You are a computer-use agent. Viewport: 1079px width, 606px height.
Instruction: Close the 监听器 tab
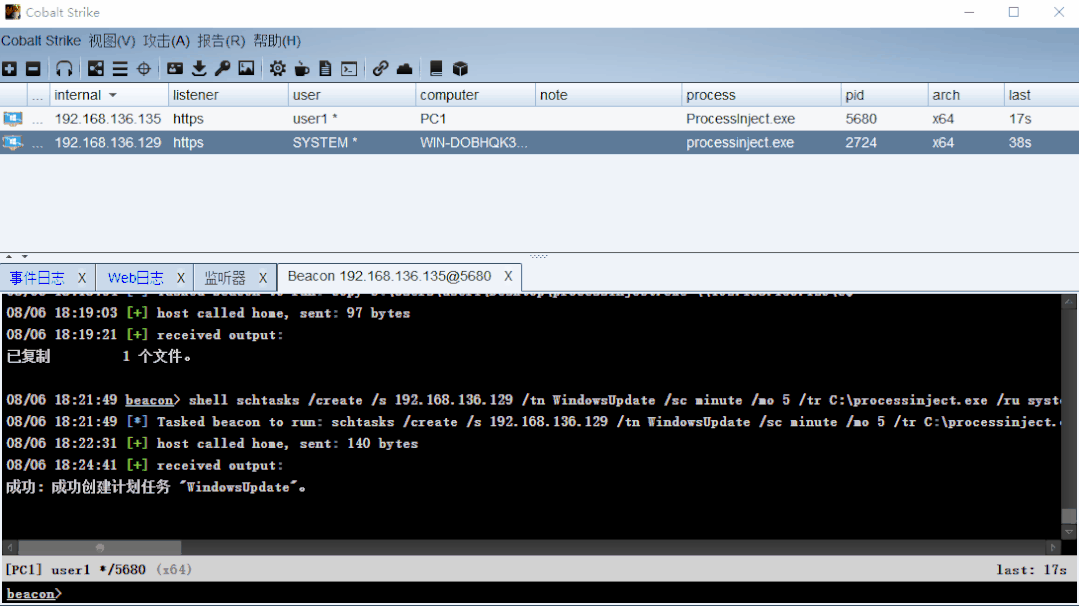[x=263, y=278]
